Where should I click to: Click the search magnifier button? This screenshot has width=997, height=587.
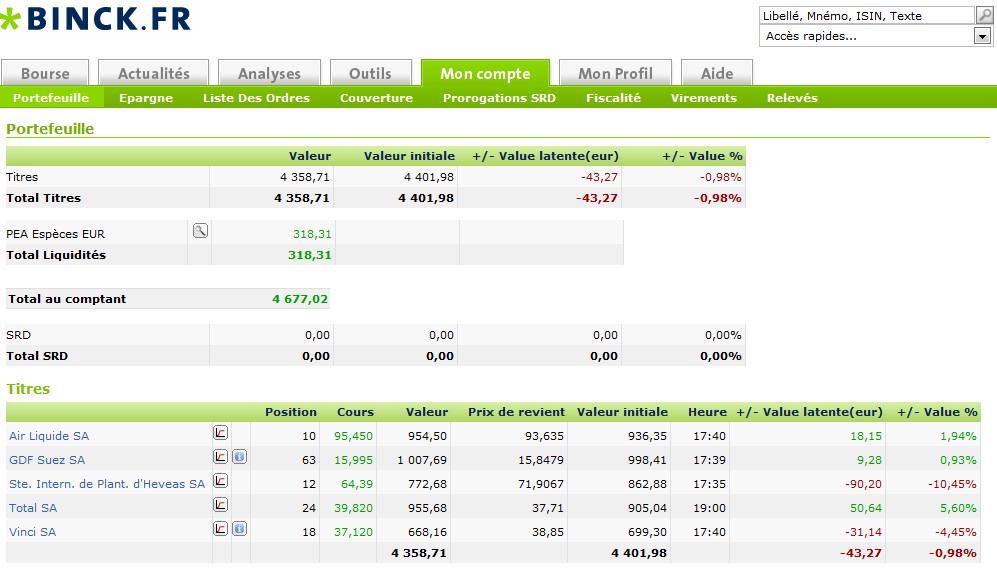point(984,15)
